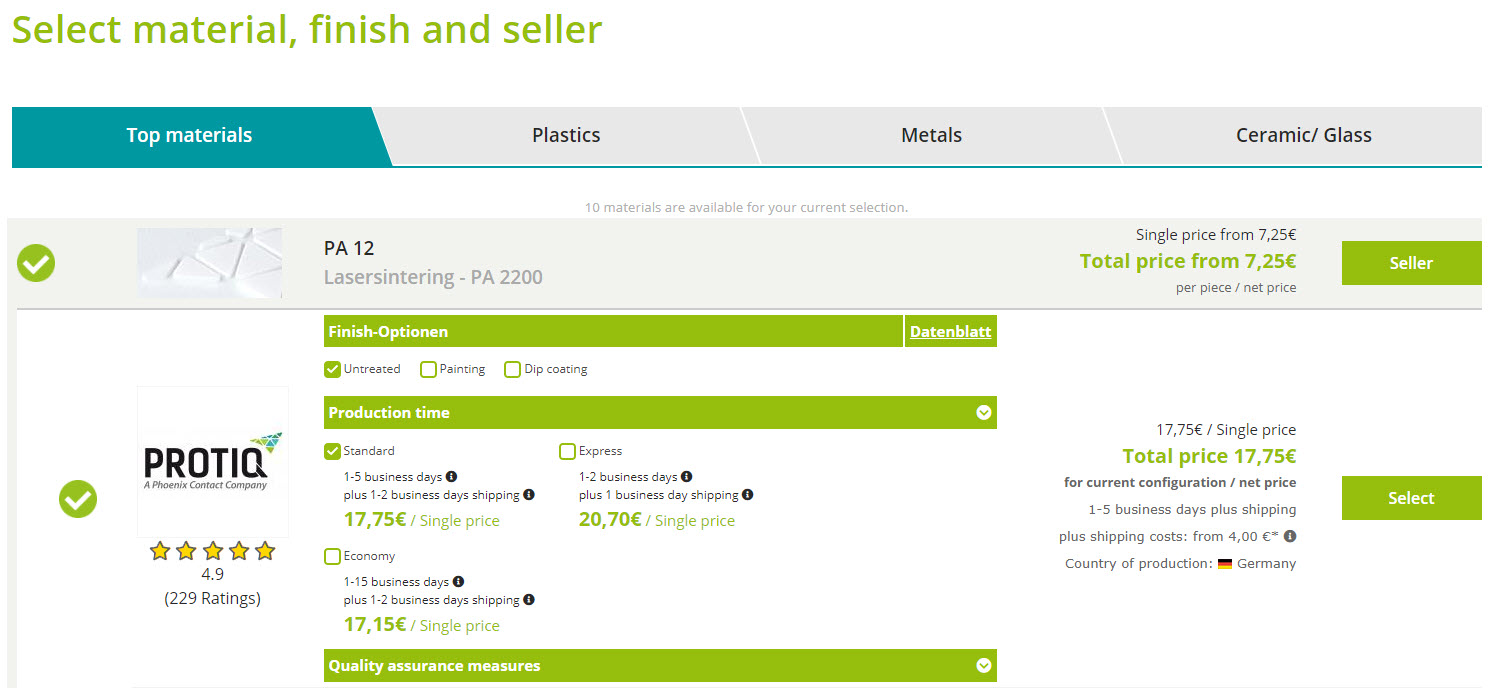This screenshot has width=1493, height=688.
Task: Open the Metals tab
Action: 931,136
